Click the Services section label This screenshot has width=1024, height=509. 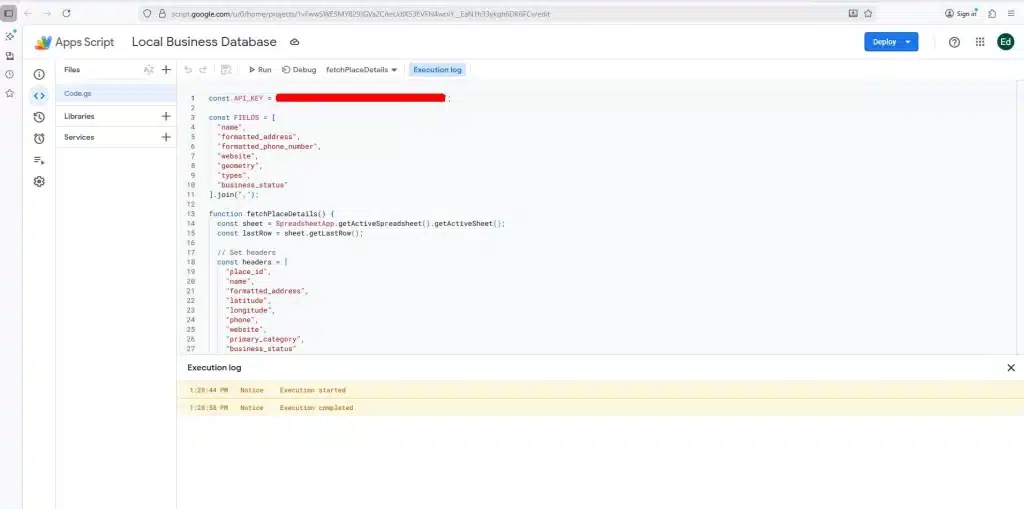(79, 137)
